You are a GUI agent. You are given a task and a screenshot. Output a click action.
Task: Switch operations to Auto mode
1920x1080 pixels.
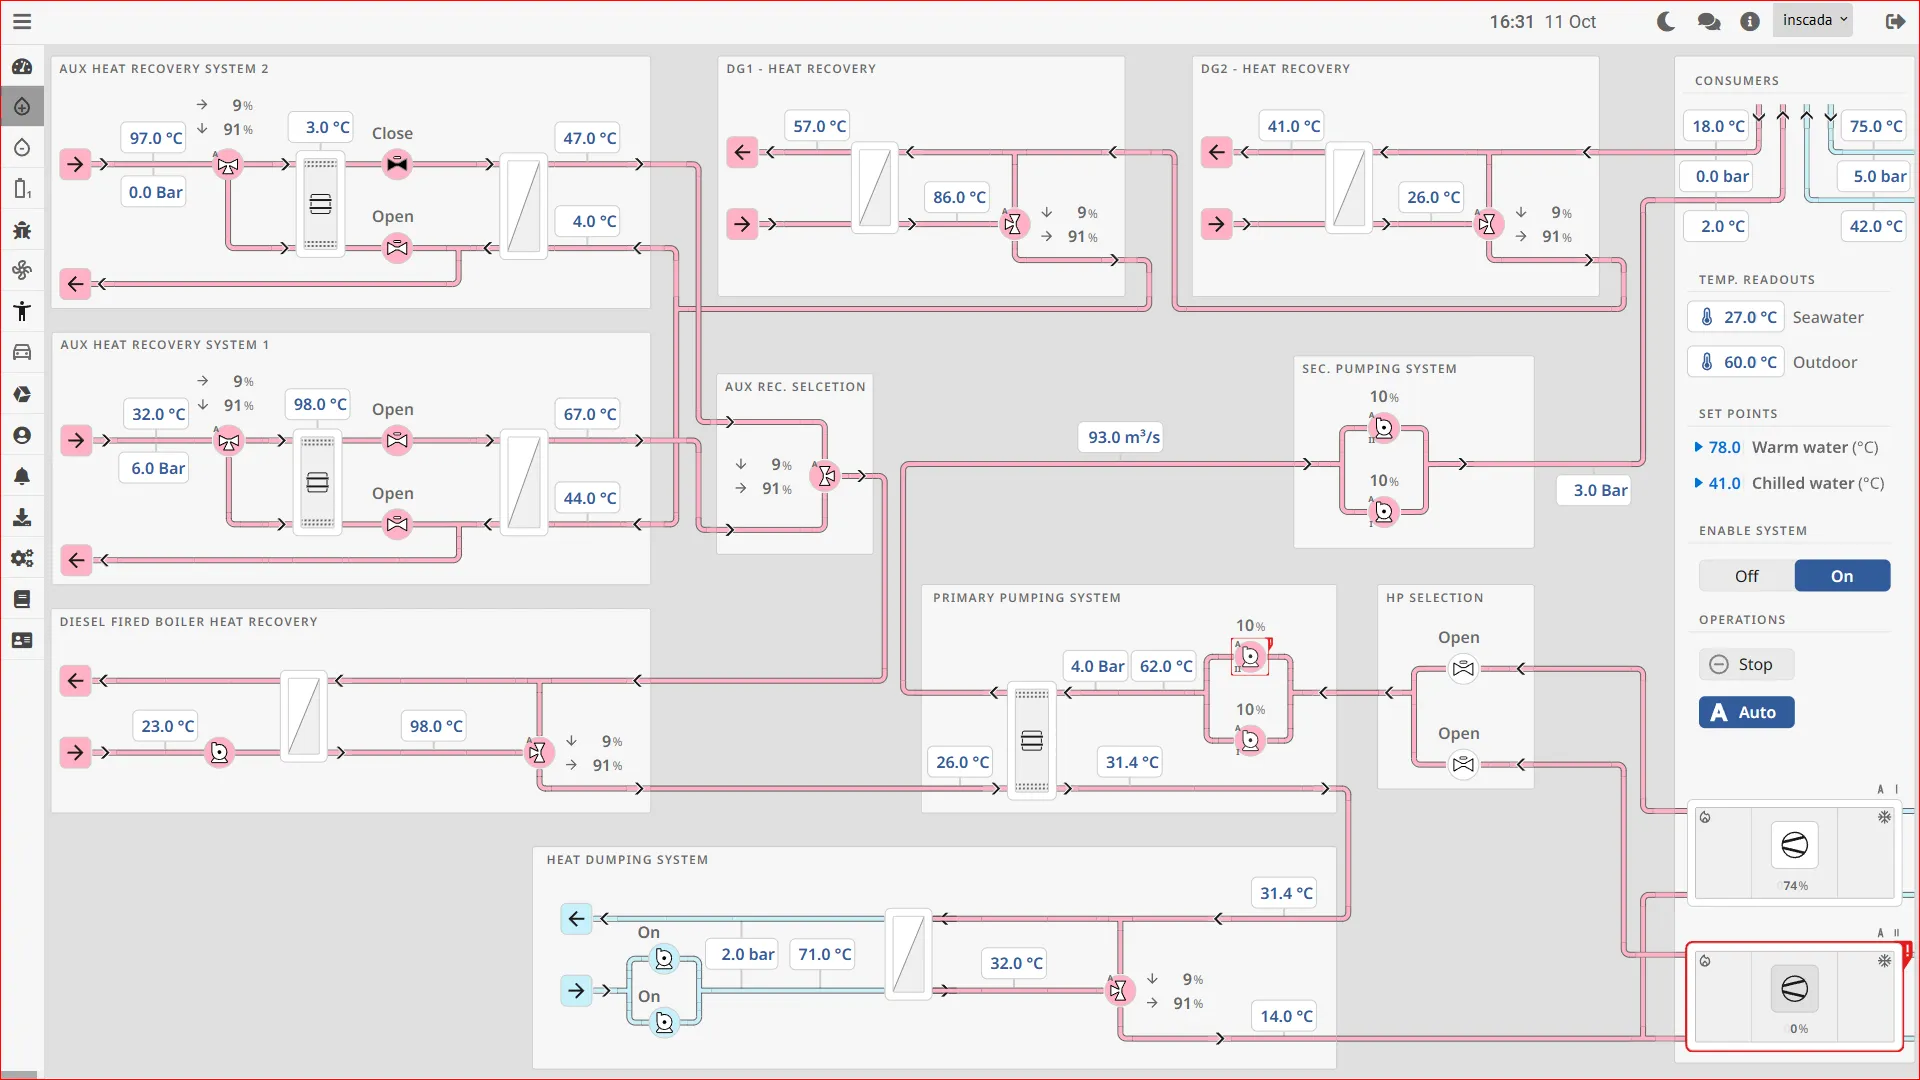(1746, 712)
